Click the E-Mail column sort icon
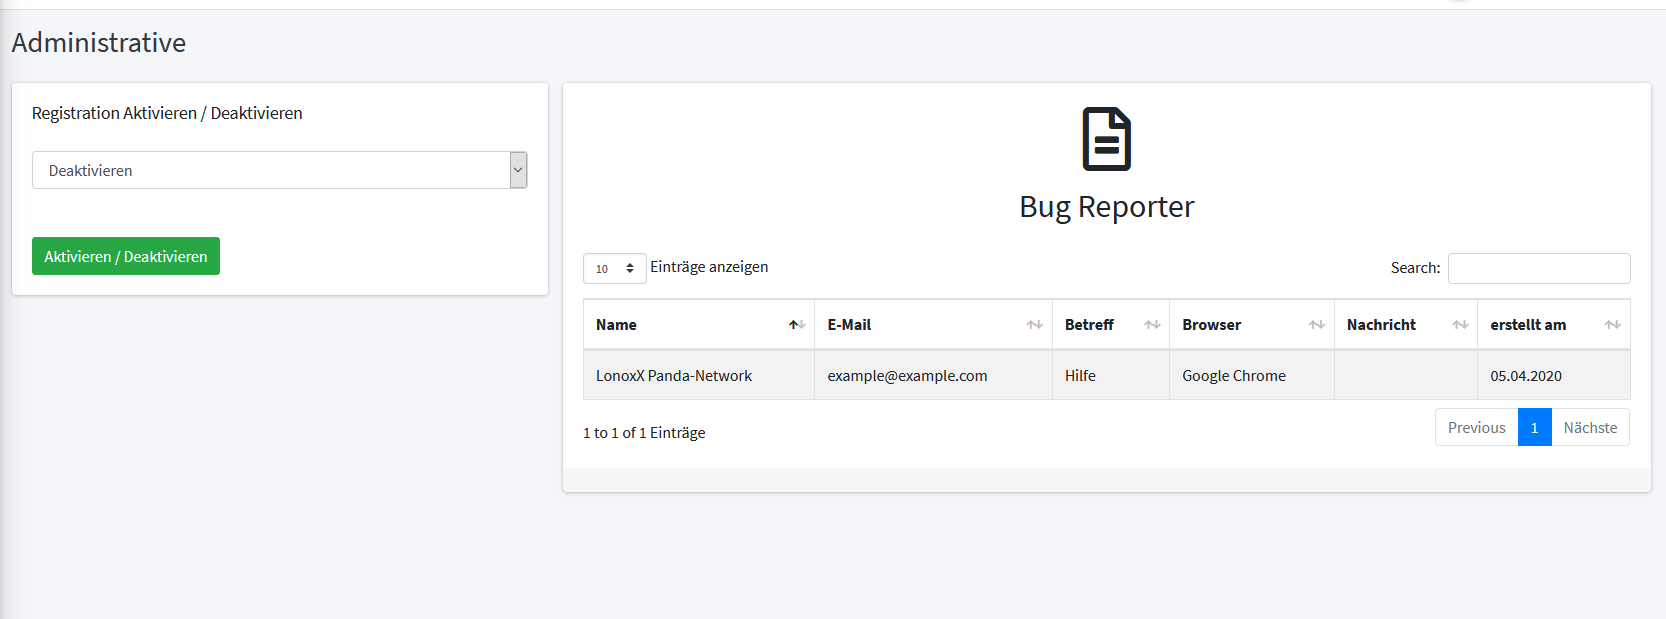 [1034, 325]
